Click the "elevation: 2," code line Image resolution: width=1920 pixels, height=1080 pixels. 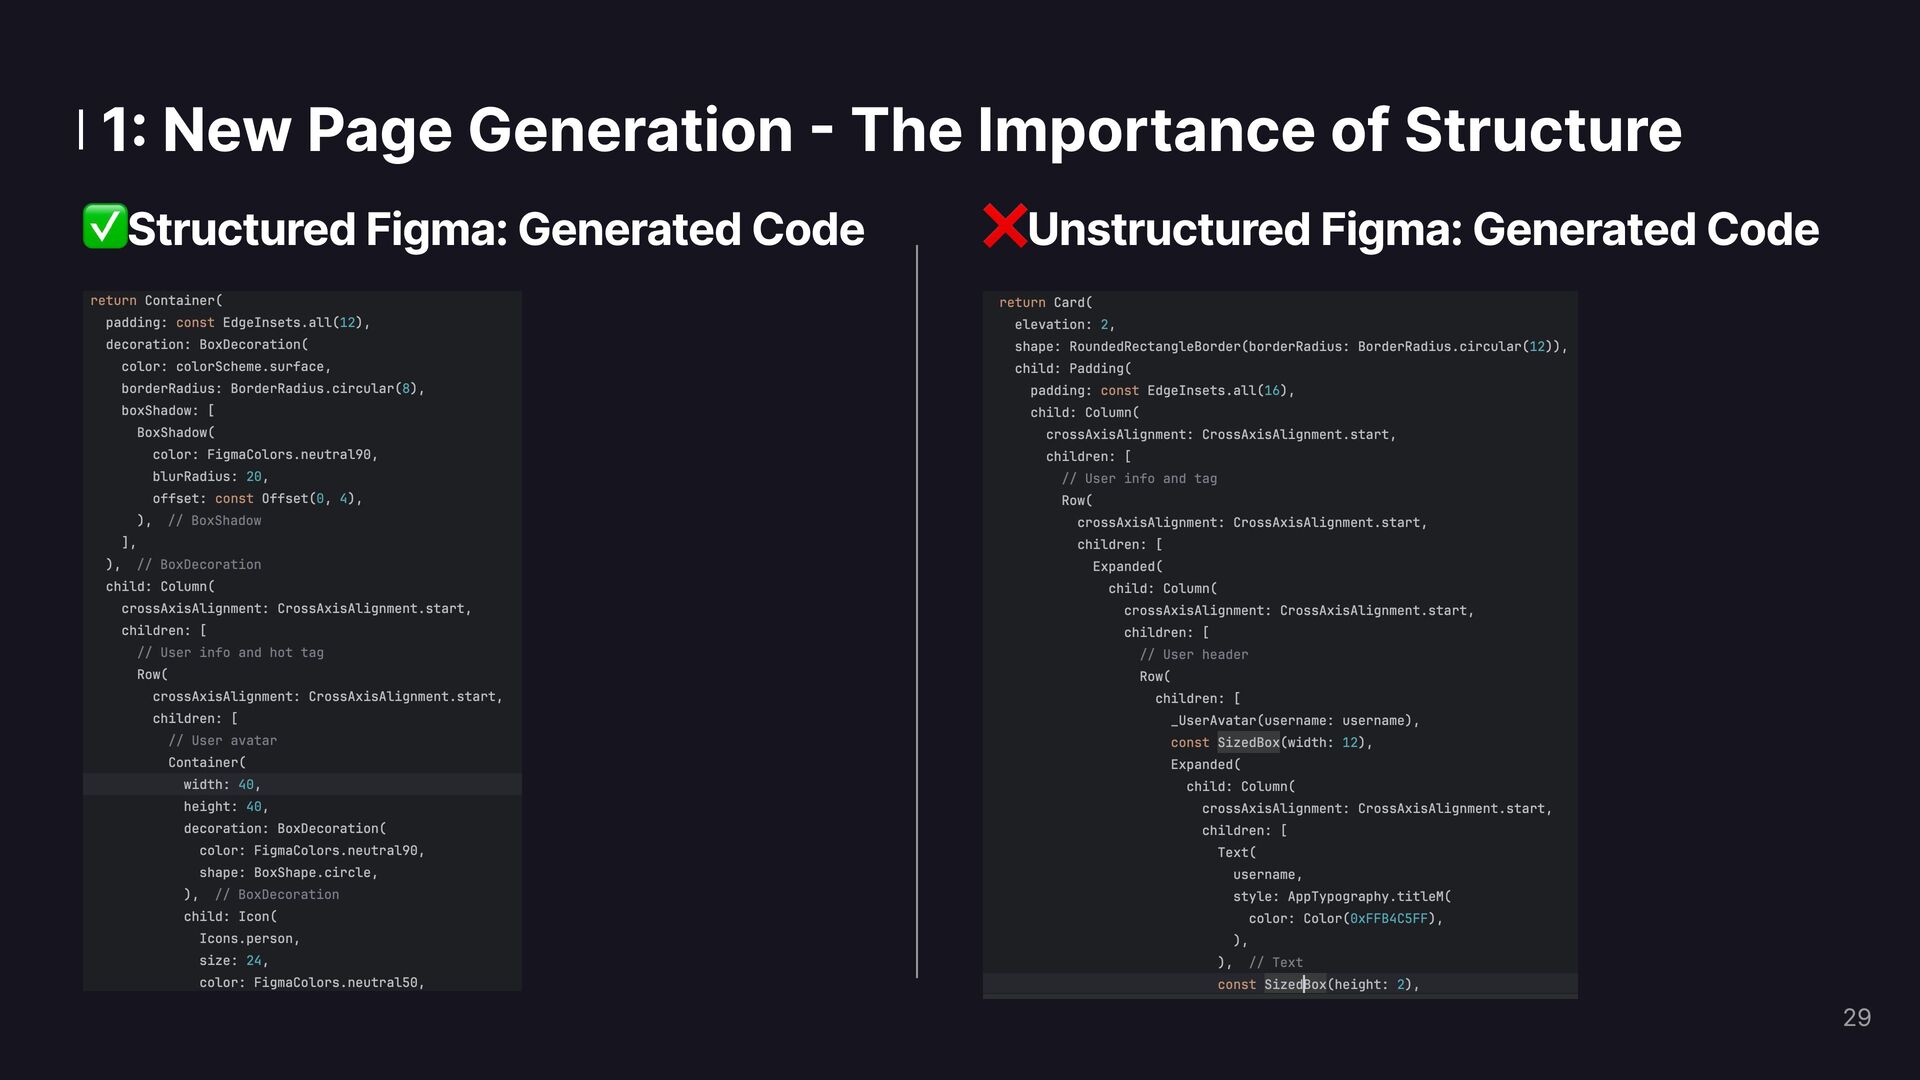click(1064, 325)
